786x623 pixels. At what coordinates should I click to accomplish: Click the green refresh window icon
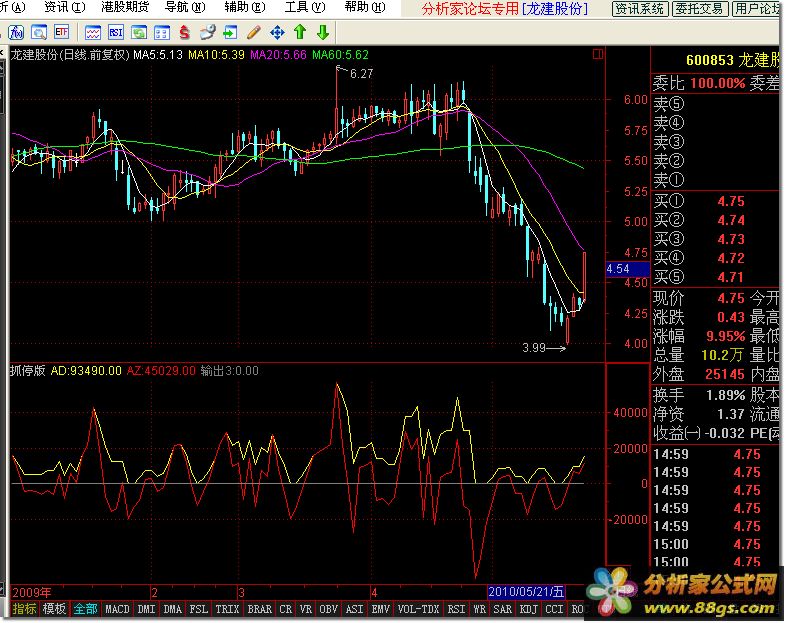point(139,33)
